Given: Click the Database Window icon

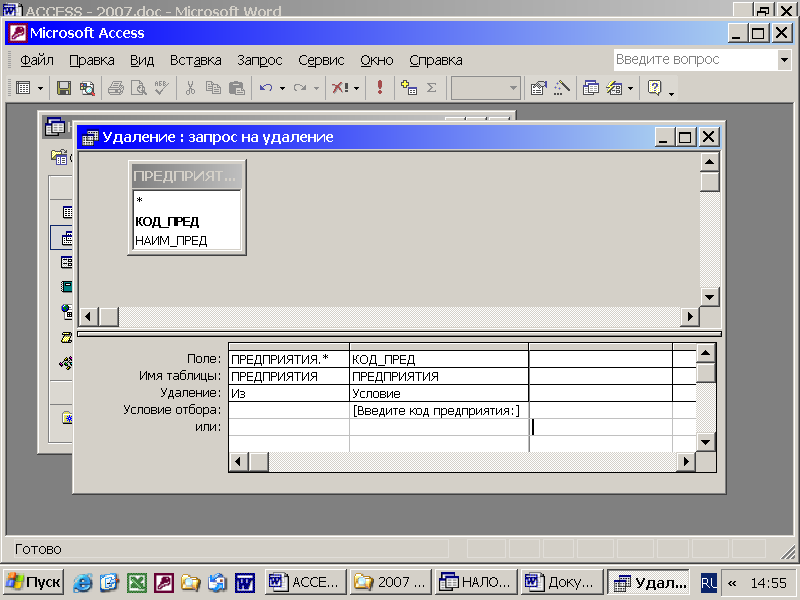Looking at the screenshot, I should tap(591, 88).
